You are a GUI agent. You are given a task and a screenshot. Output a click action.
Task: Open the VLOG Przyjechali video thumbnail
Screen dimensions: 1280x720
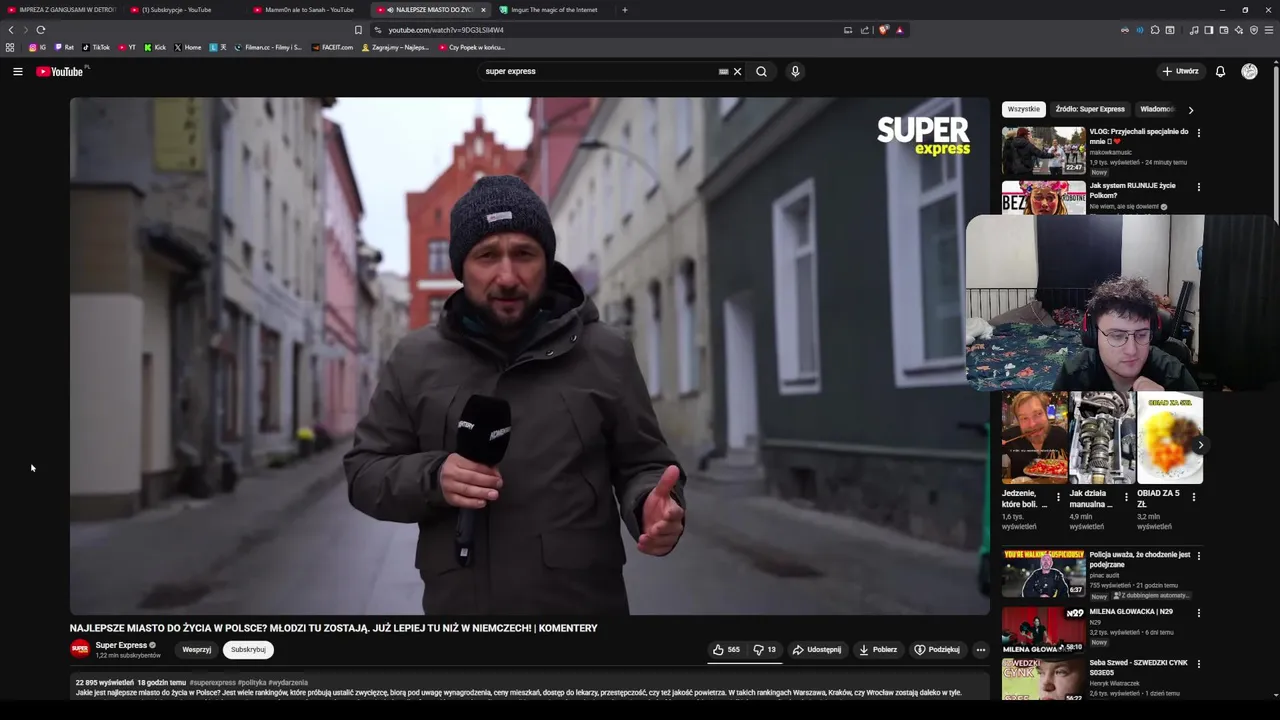1044,151
